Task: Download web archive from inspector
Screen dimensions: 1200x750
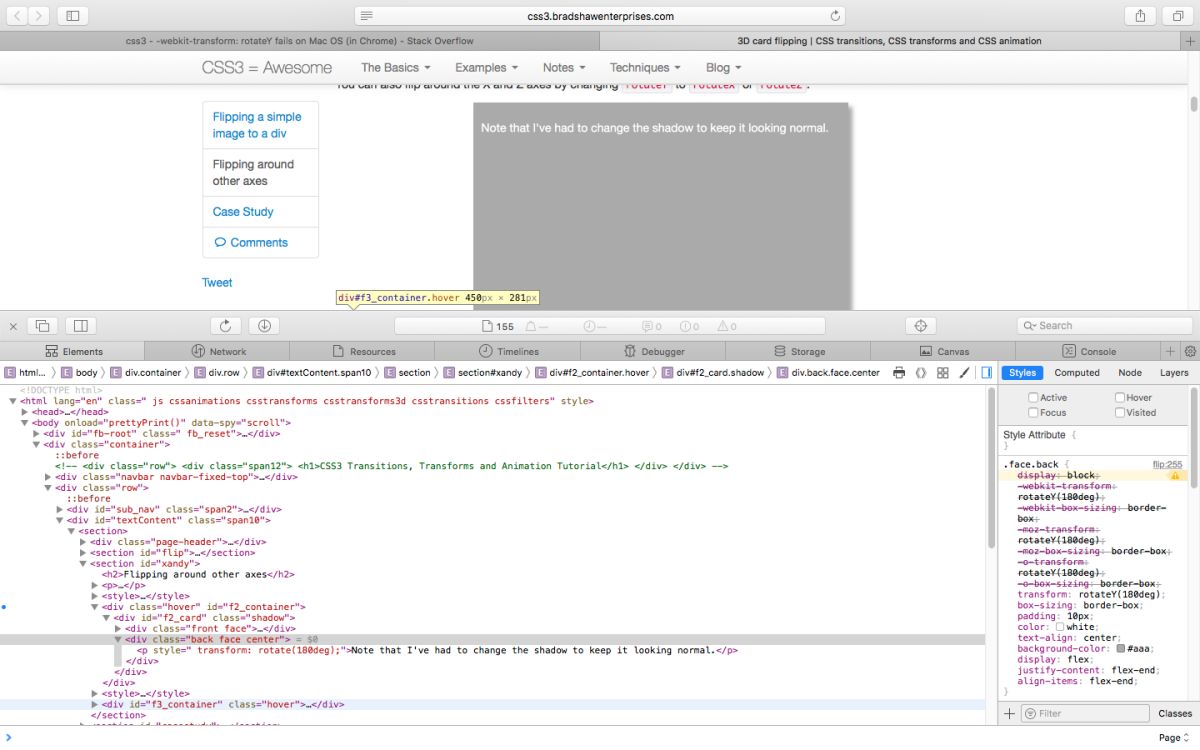Action: (264, 326)
